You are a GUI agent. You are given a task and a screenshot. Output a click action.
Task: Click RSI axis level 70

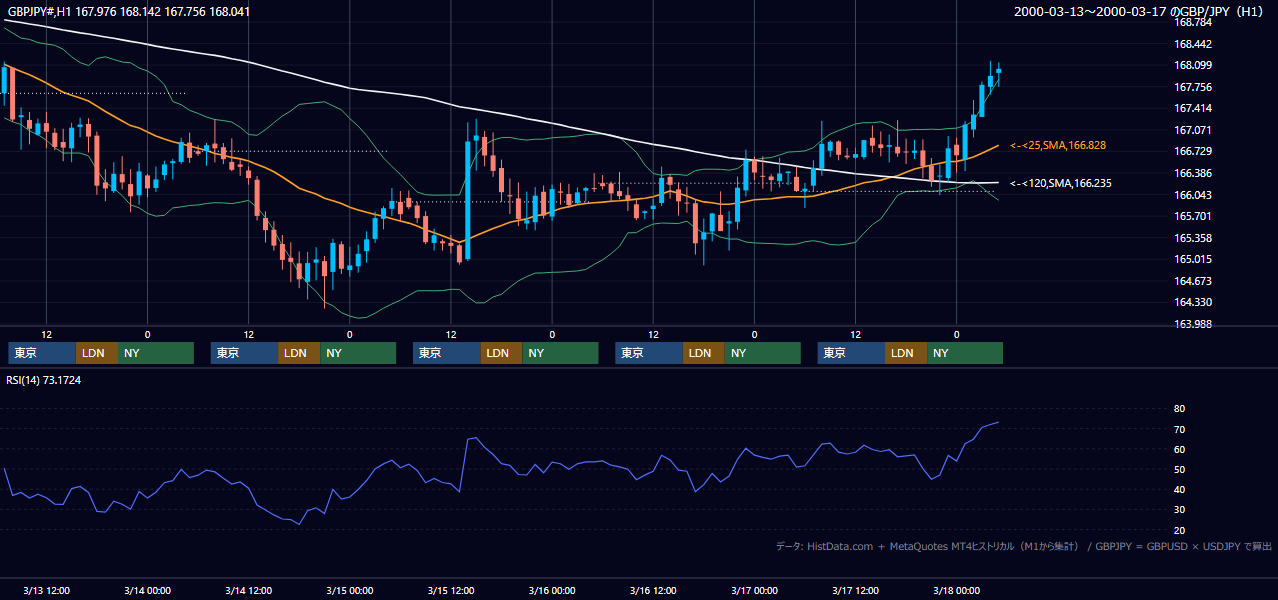[1180, 430]
